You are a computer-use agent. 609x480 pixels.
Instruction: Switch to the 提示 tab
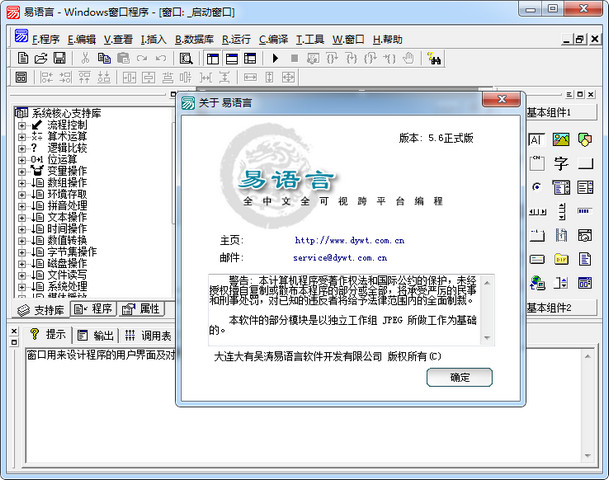(49, 335)
